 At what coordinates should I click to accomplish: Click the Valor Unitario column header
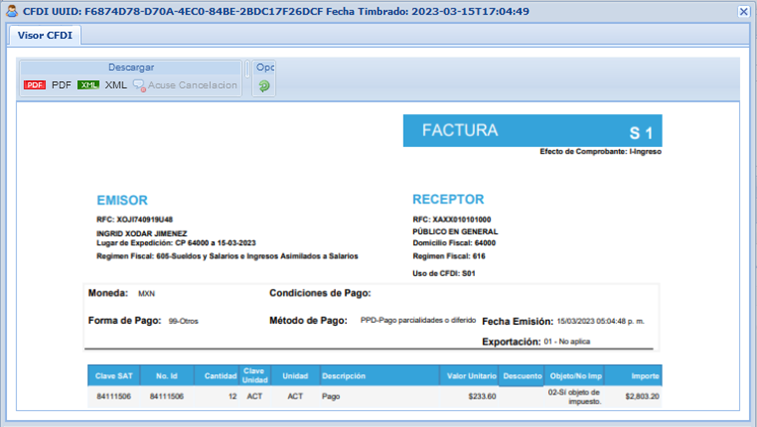coord(471,377)
